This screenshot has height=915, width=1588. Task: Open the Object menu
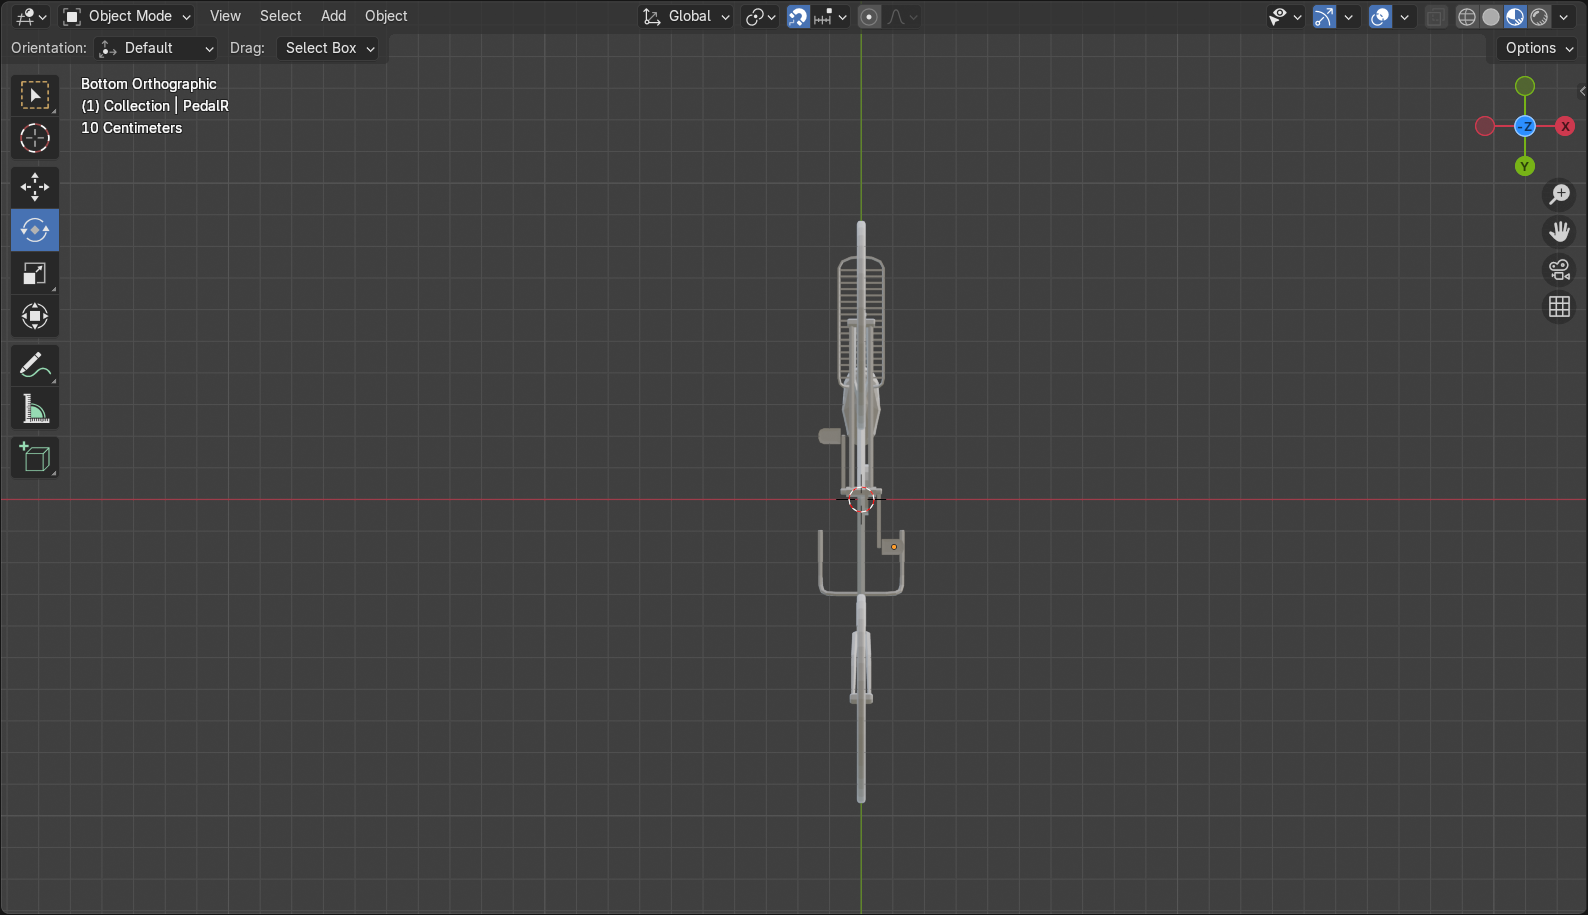click(x=386, y=16)
